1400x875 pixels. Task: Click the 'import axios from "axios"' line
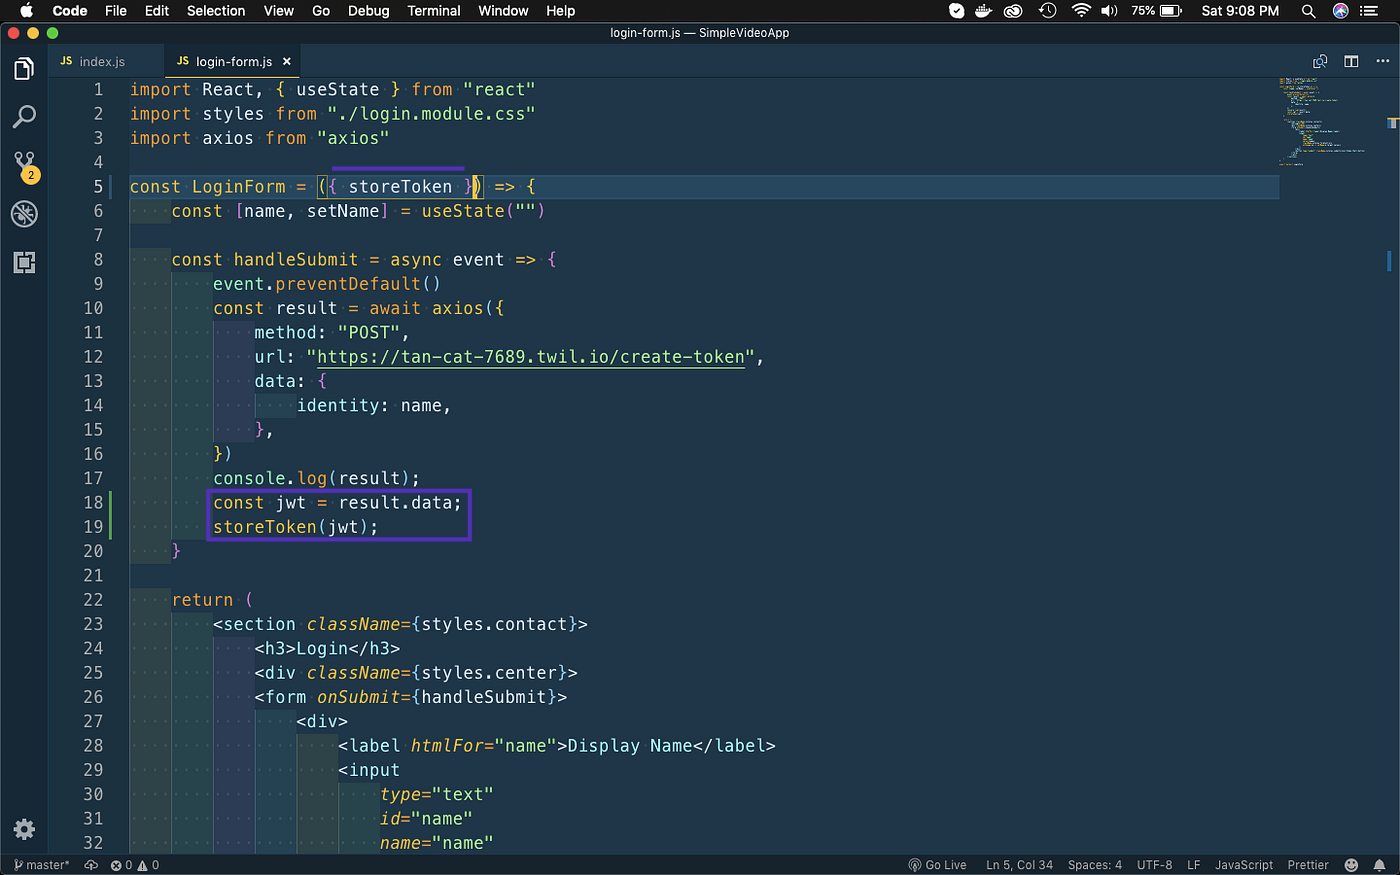pyautogui.click(x=260, y=138)
